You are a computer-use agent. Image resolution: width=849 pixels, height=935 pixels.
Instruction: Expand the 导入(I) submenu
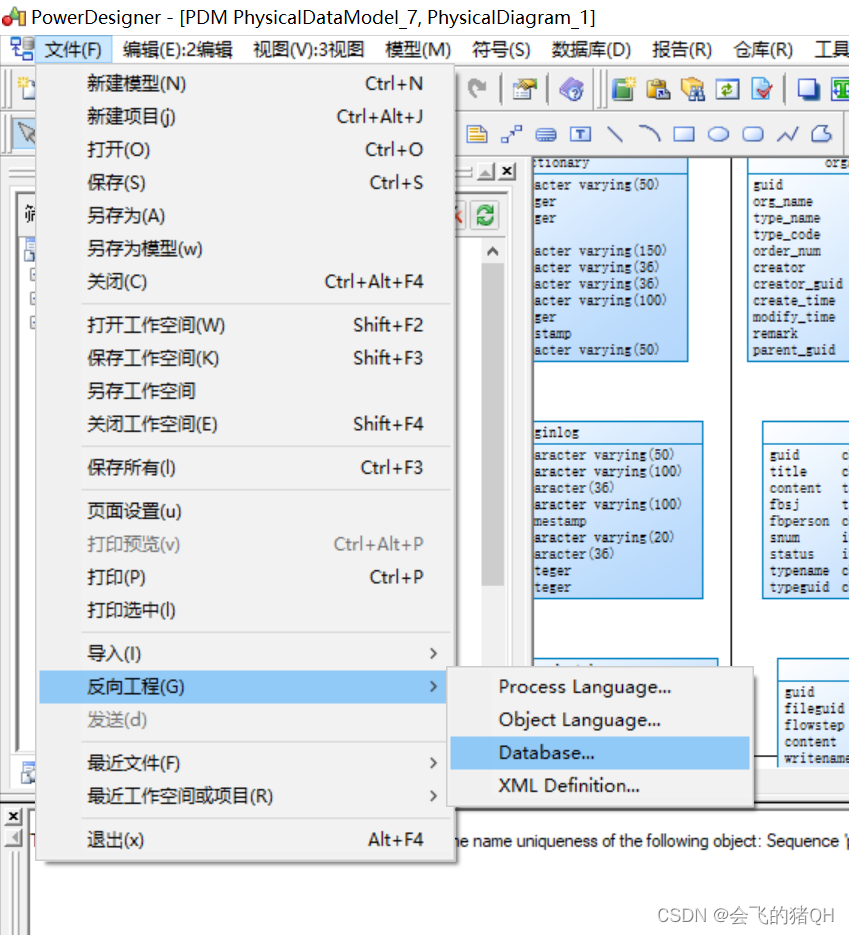click(243, 654)
